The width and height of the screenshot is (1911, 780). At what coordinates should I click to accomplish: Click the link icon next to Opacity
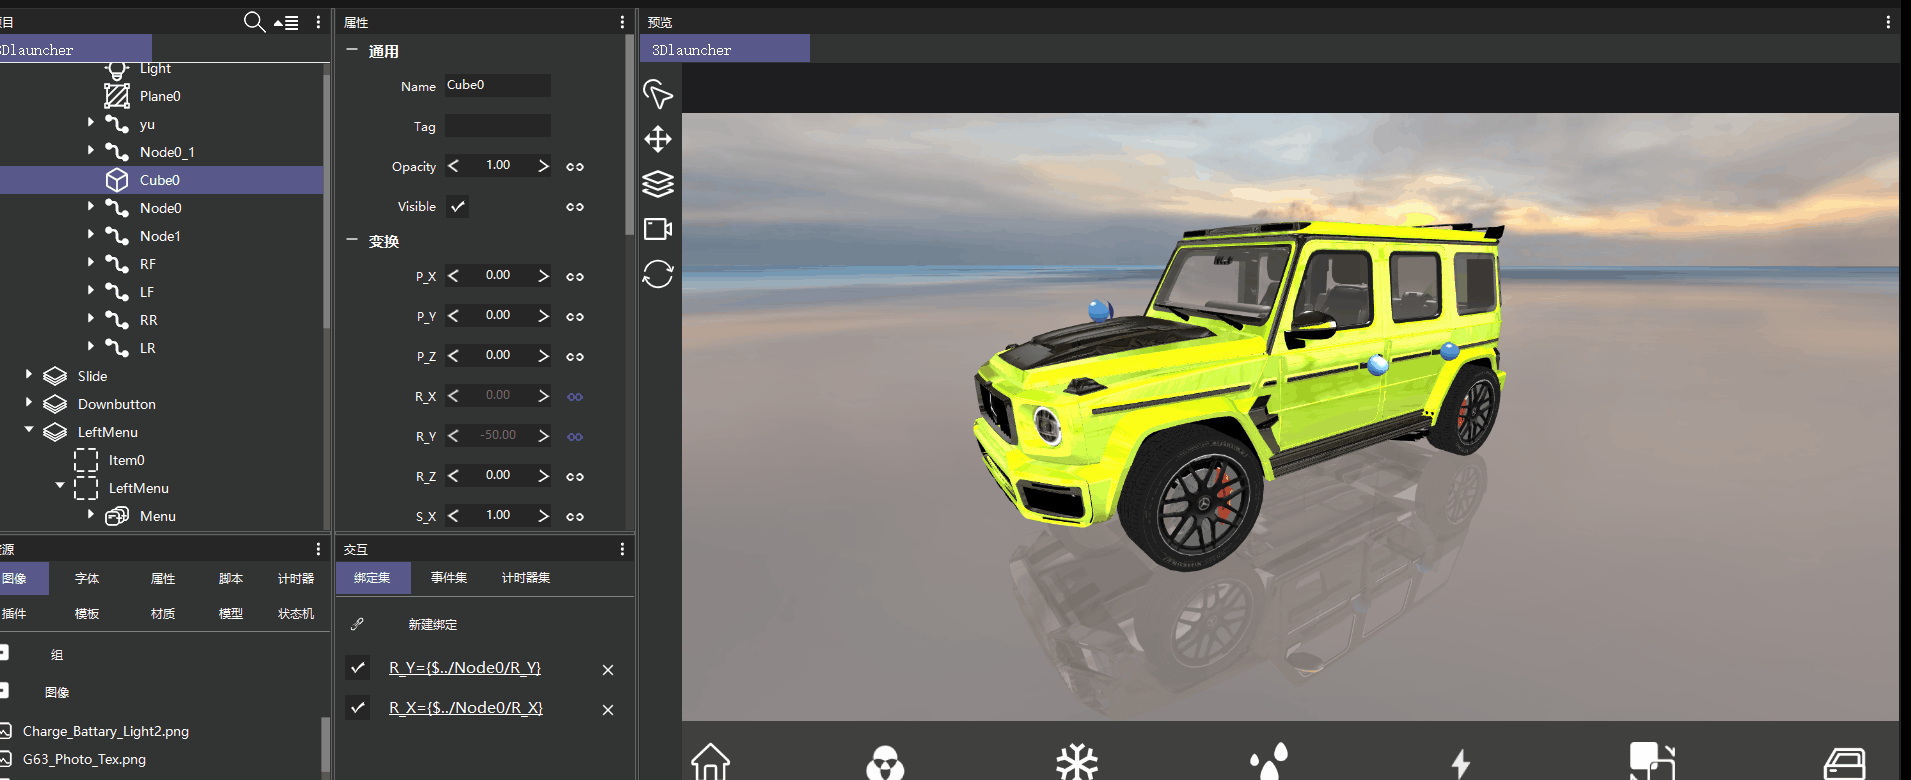[x=575, y=167]
